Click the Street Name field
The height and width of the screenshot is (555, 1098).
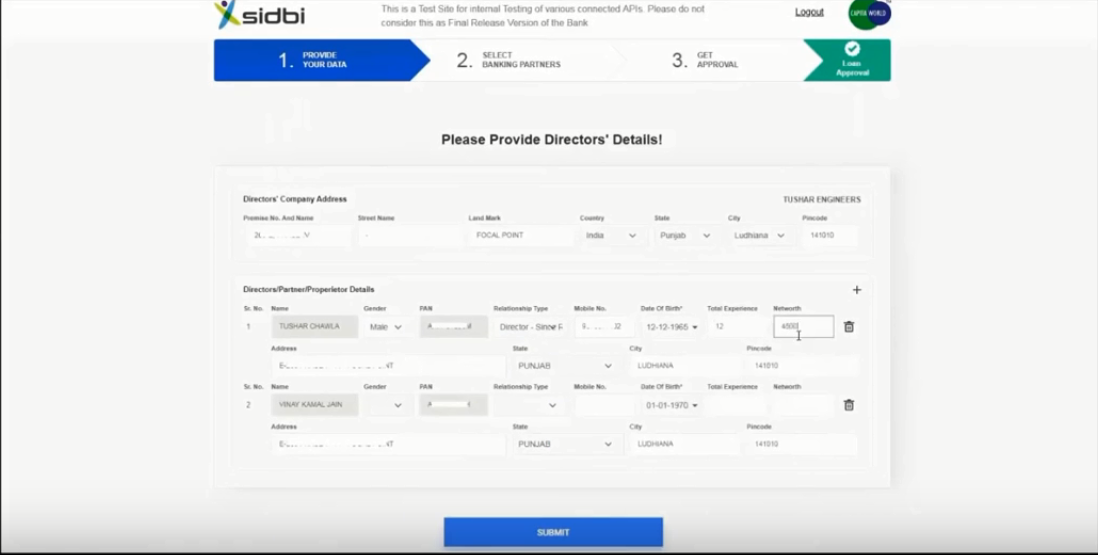tap(410, 235)
